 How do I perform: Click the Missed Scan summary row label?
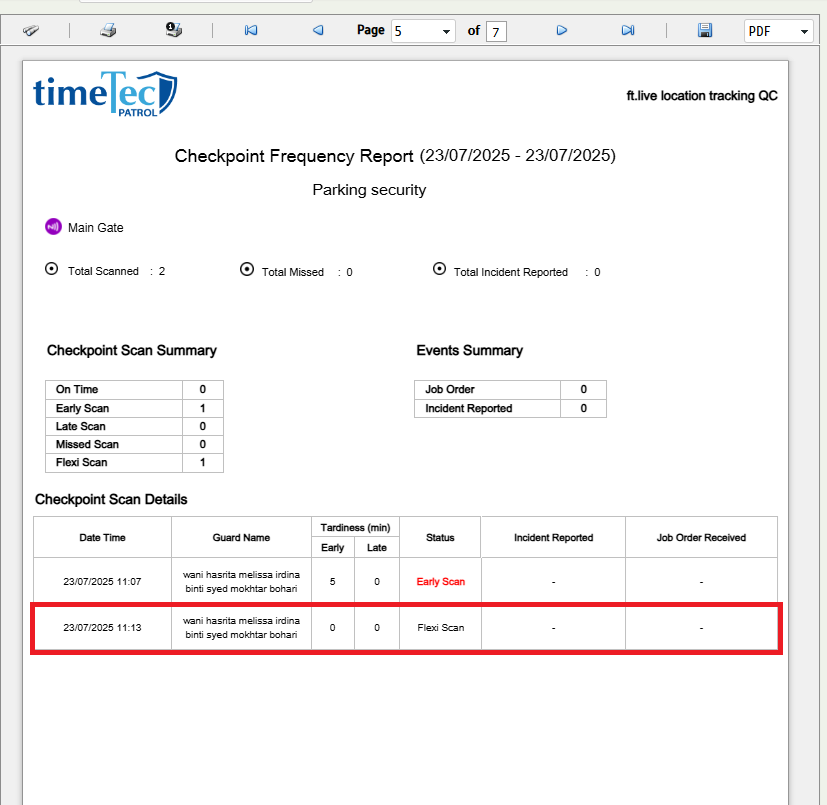click(87, 444)
